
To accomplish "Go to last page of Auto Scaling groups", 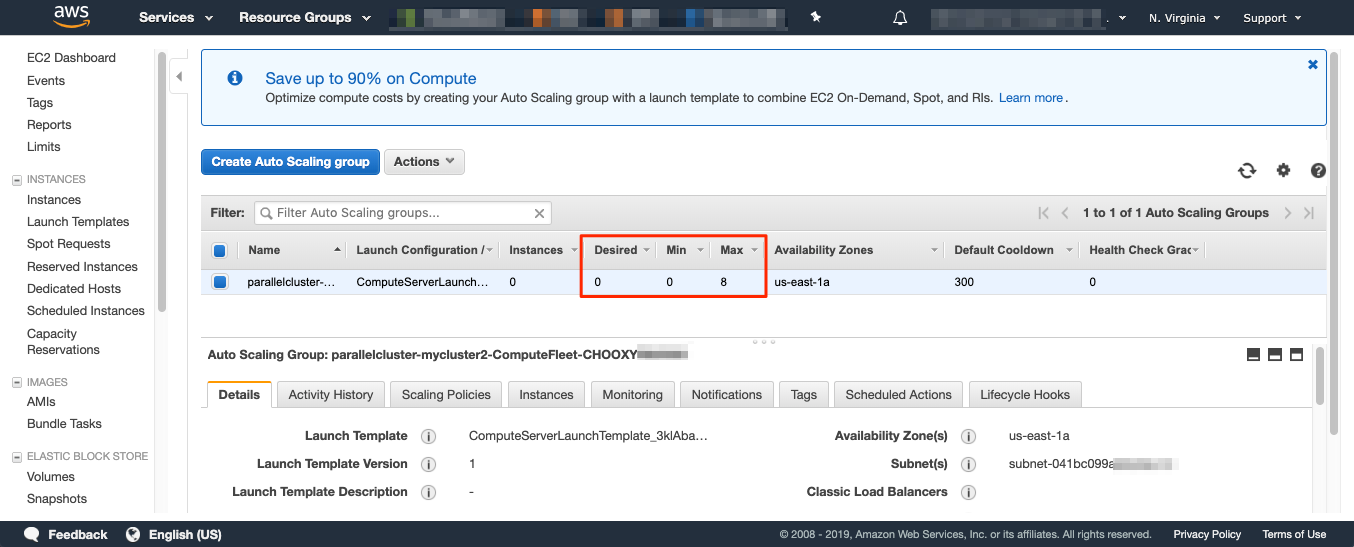I will (1309, 213).
